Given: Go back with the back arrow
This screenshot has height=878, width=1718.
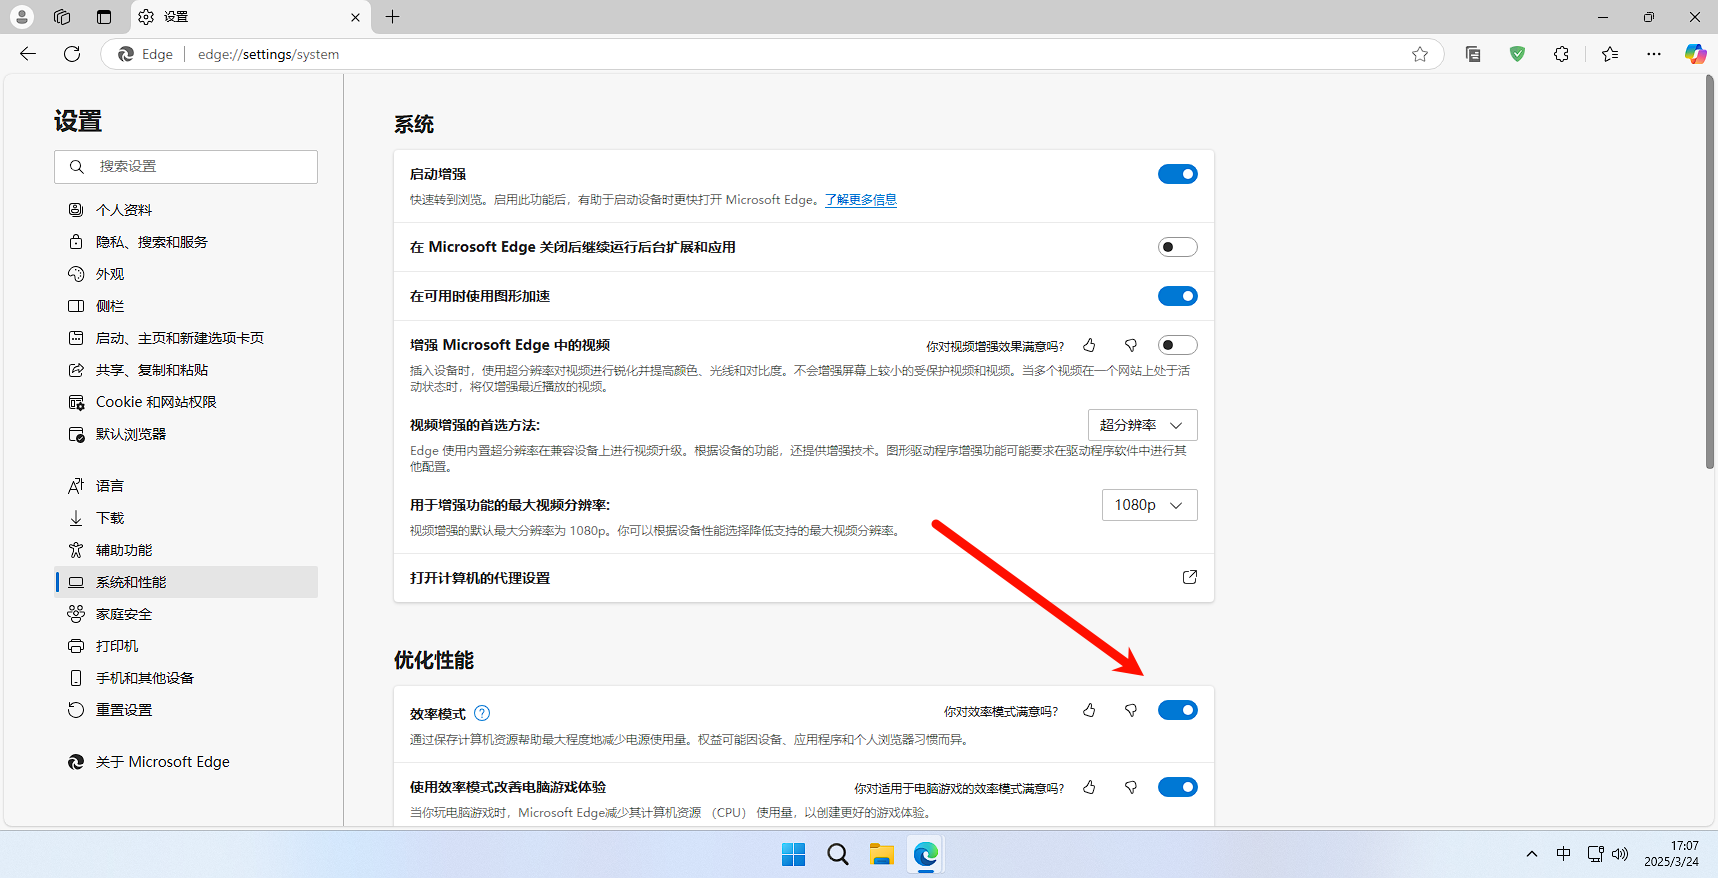Looking at the screenshot, I should click(x=28, y=54).
